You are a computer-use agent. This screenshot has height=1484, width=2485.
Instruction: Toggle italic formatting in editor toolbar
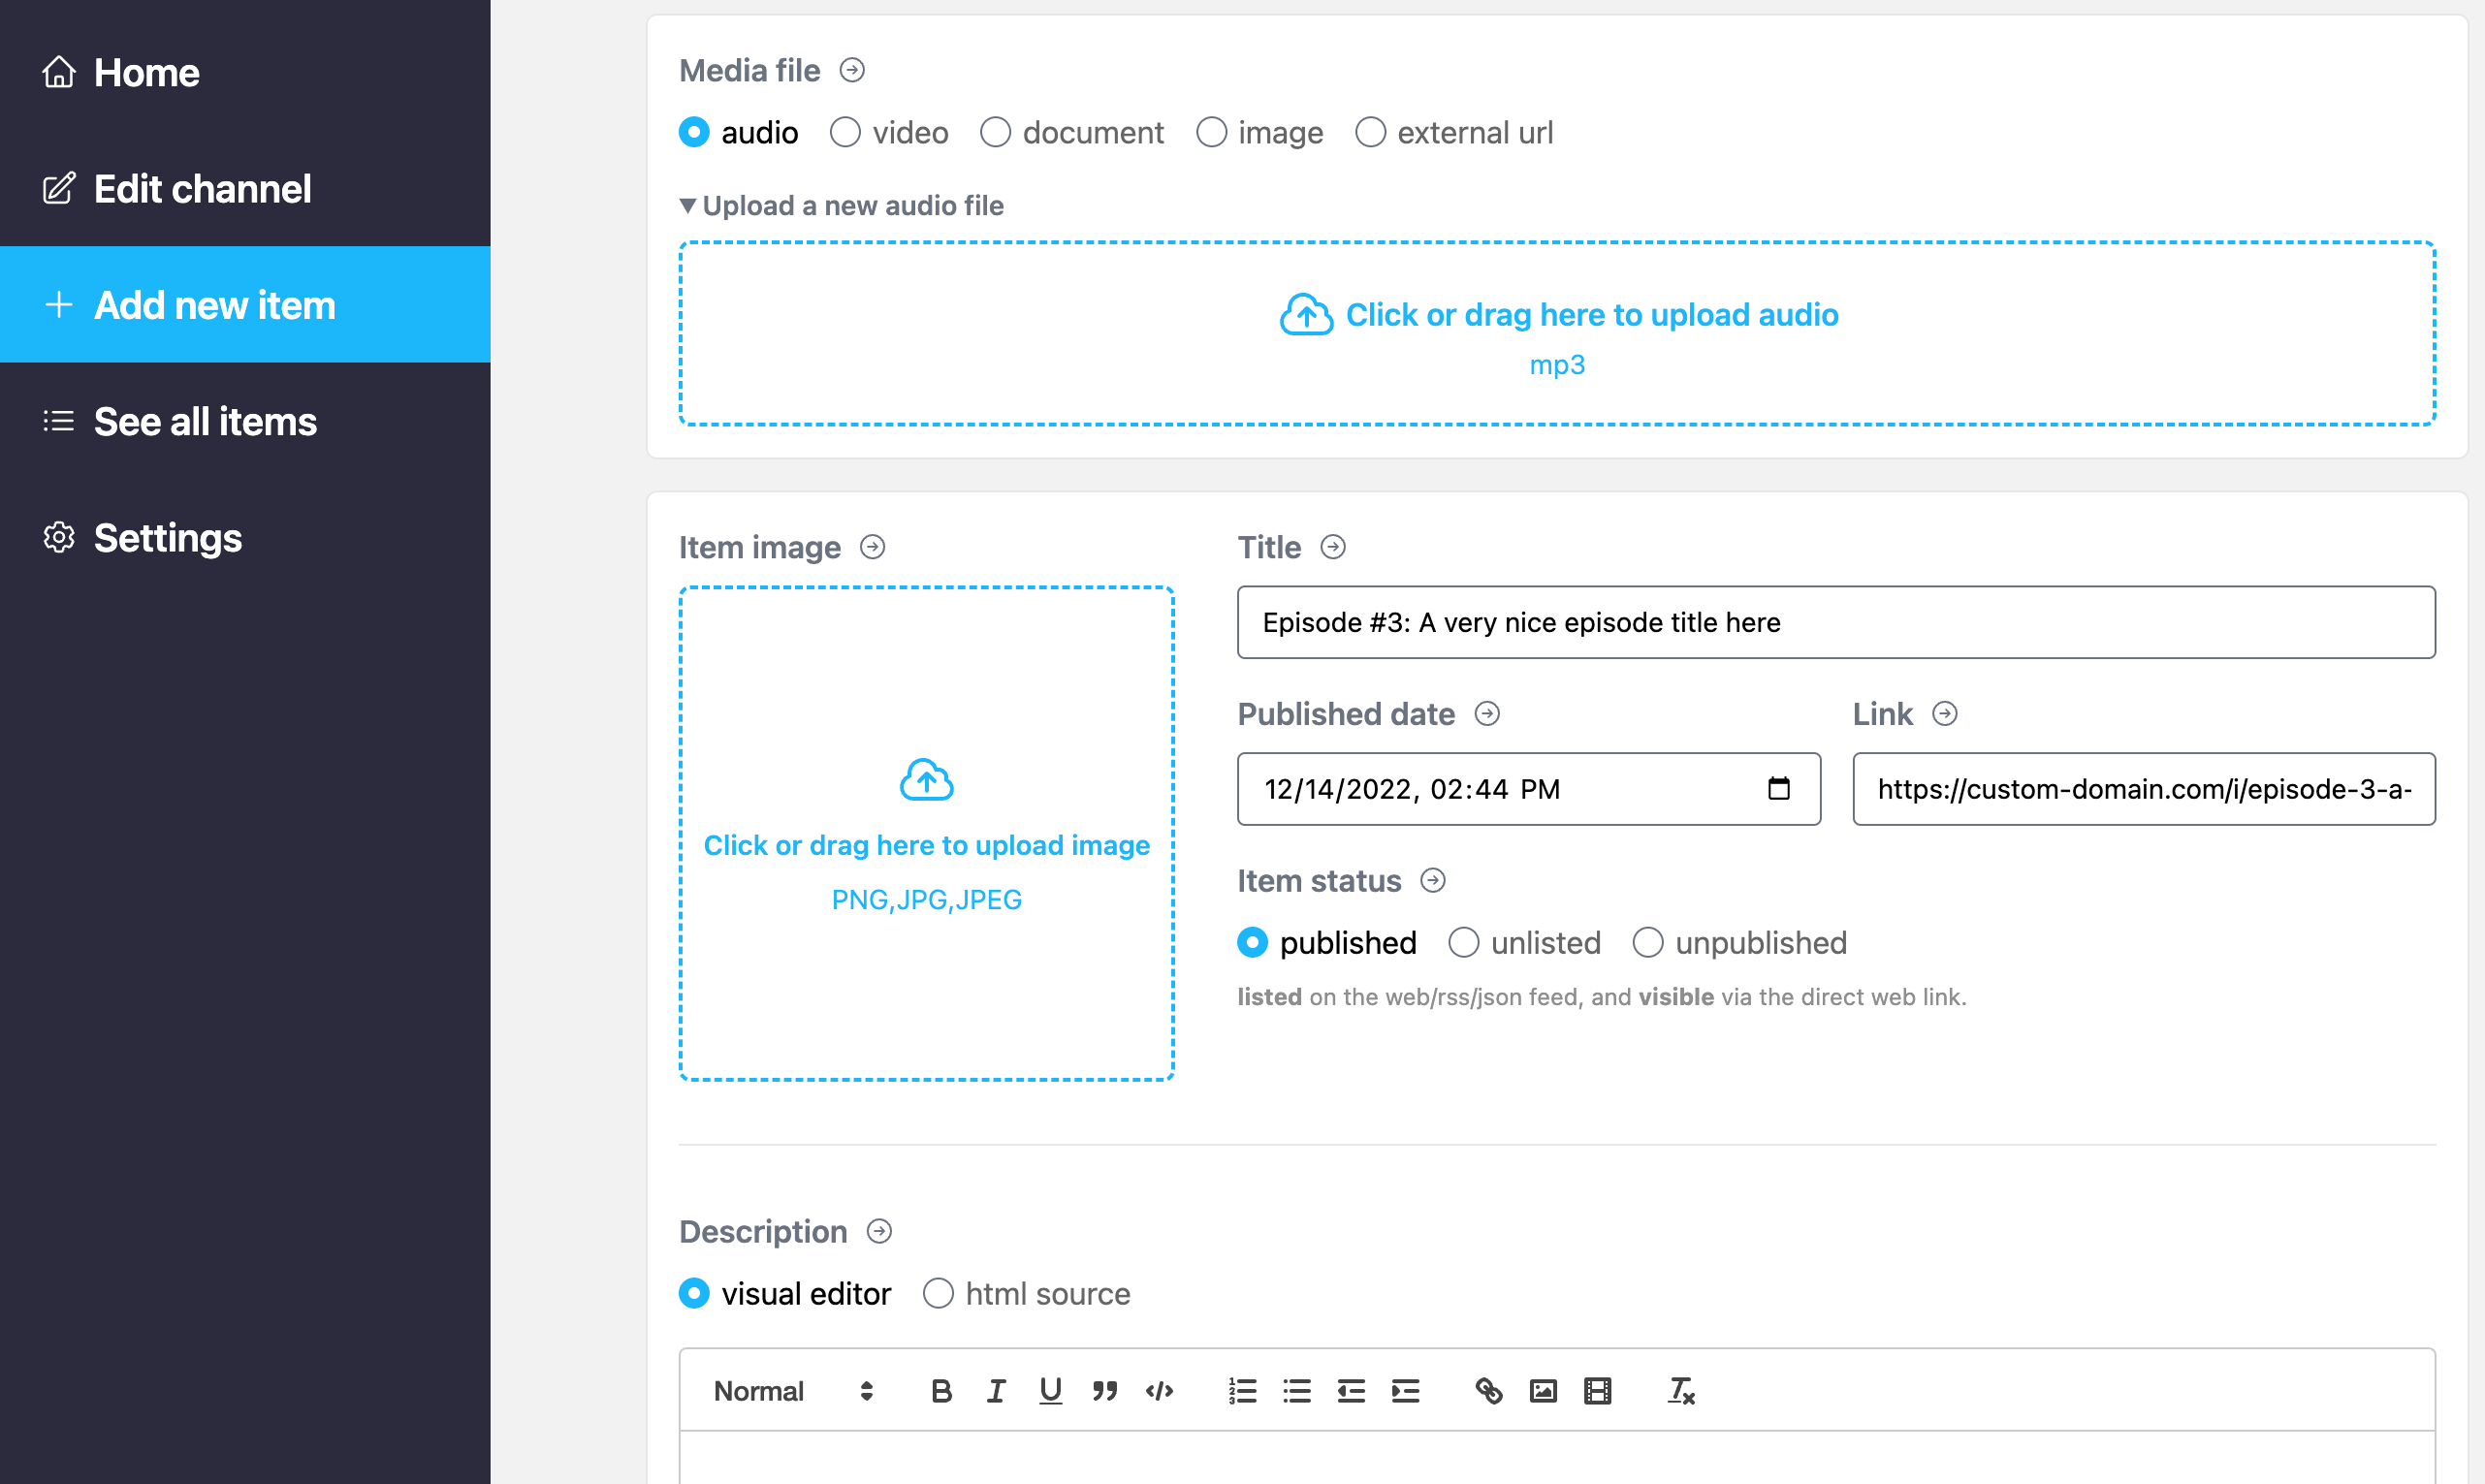coord(996,1391)
